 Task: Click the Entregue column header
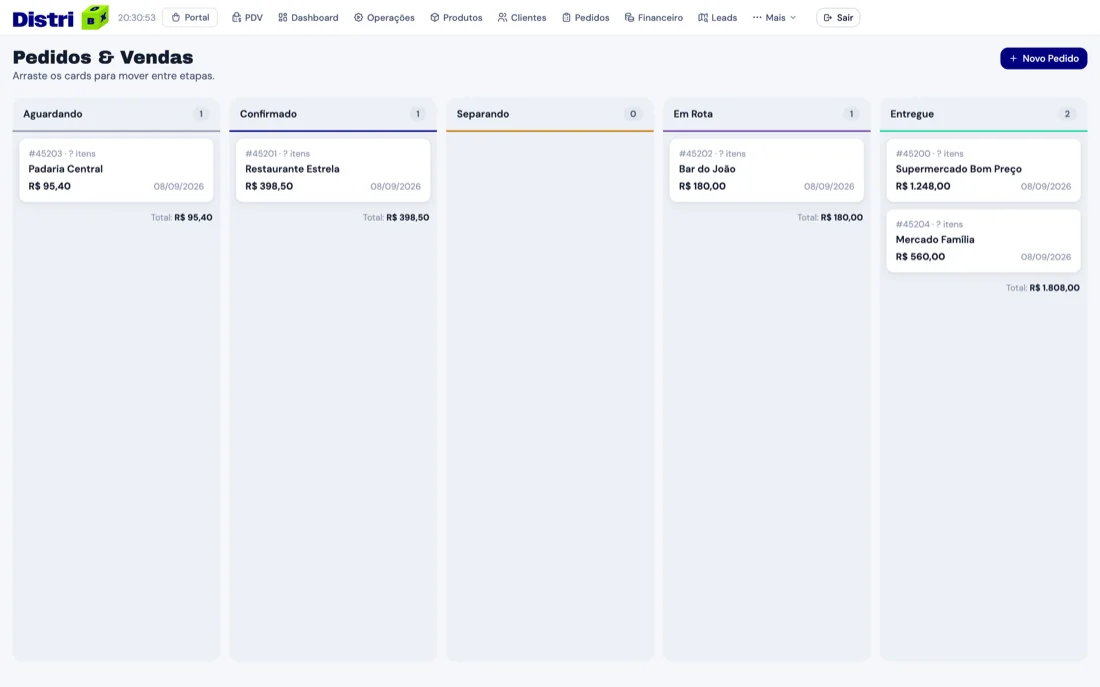984,114
